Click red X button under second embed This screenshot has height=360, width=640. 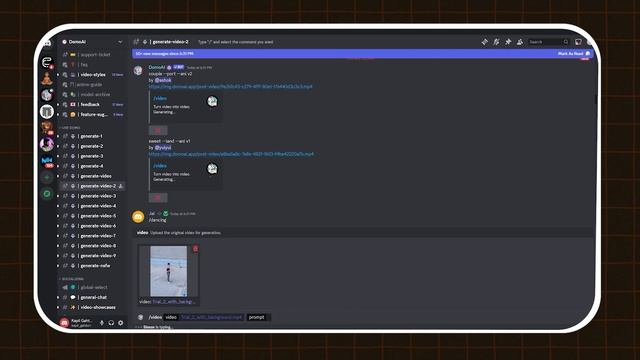[158, 198]
